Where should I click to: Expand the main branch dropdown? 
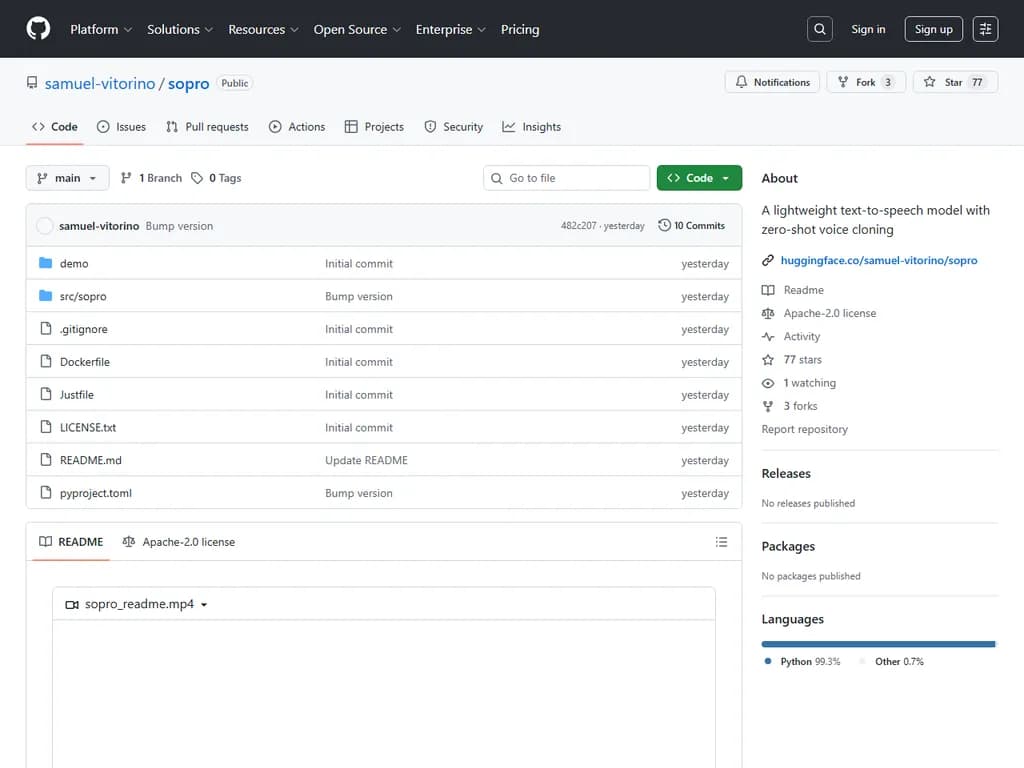[67, 178]
